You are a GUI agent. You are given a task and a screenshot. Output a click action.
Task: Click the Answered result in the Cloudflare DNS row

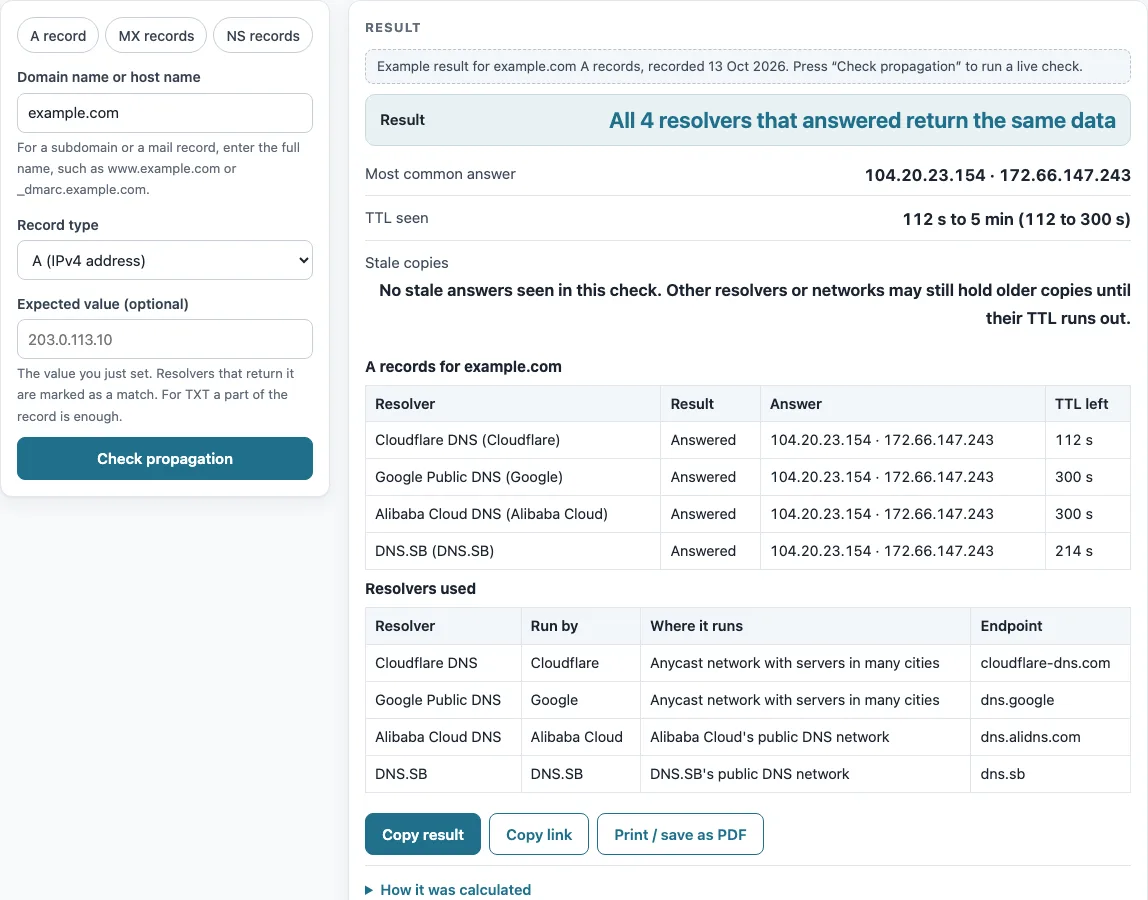point(703,440)
